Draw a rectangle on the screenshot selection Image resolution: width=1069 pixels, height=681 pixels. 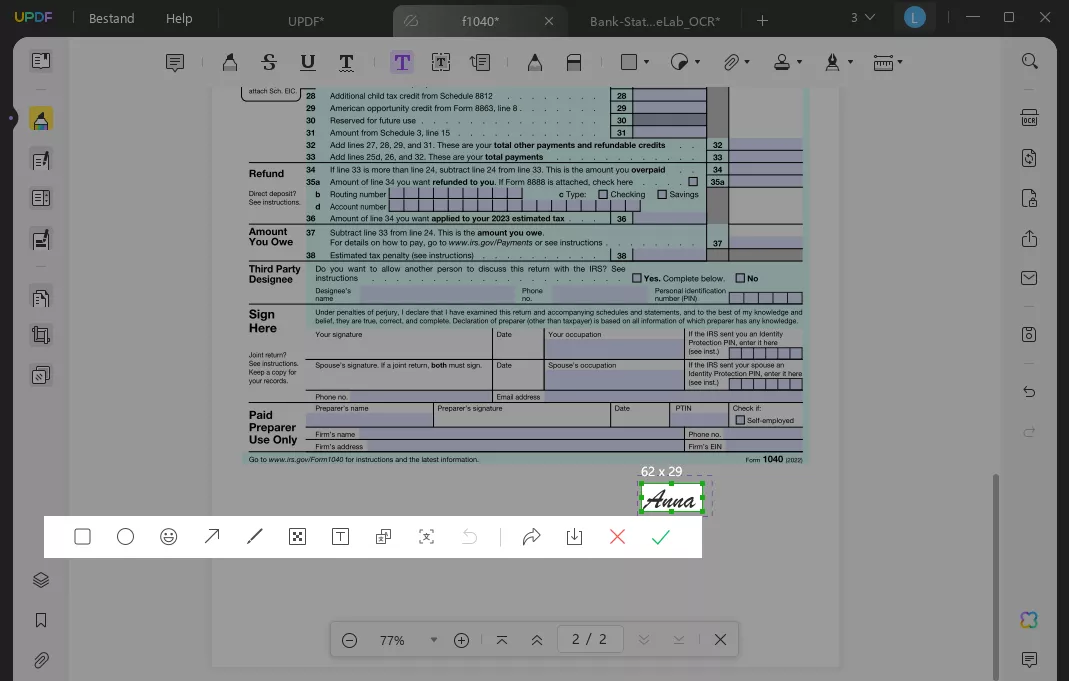point(82,537)
